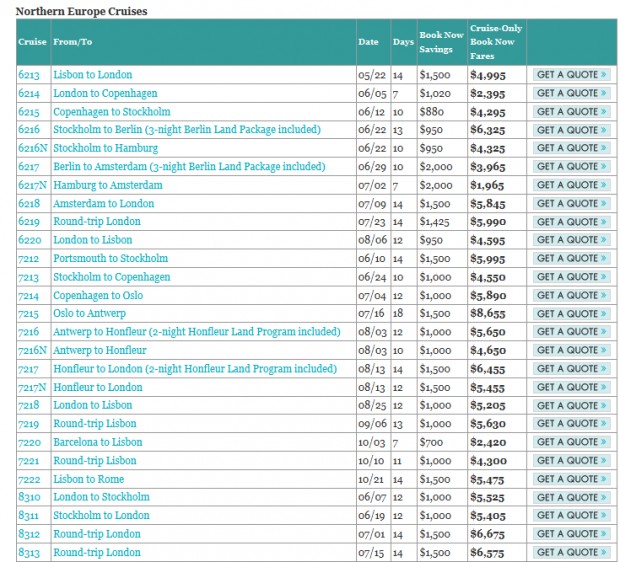Open cruise number 6217N link
This screenshot has height=562, width=620.
pos(32,185)
